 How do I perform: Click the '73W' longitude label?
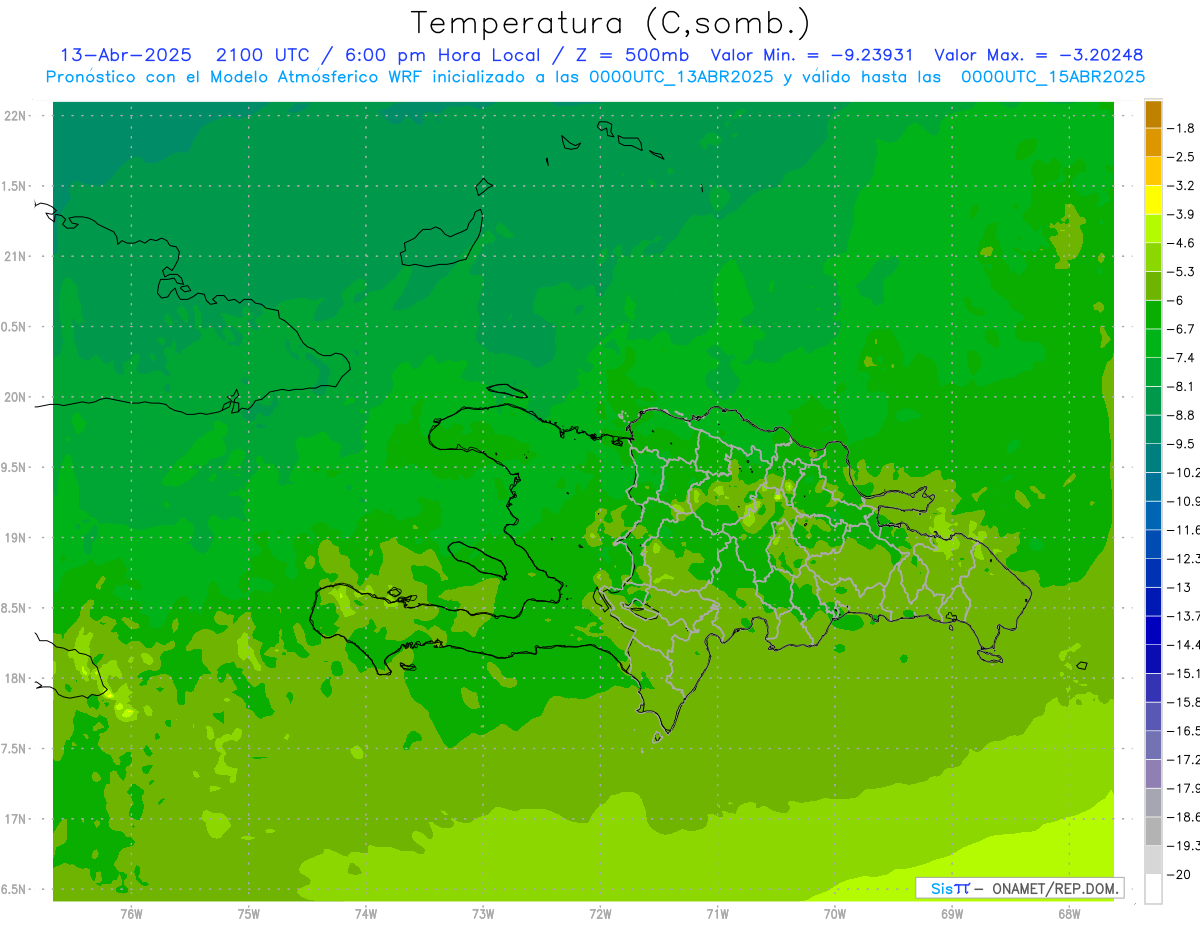(483, 913)
